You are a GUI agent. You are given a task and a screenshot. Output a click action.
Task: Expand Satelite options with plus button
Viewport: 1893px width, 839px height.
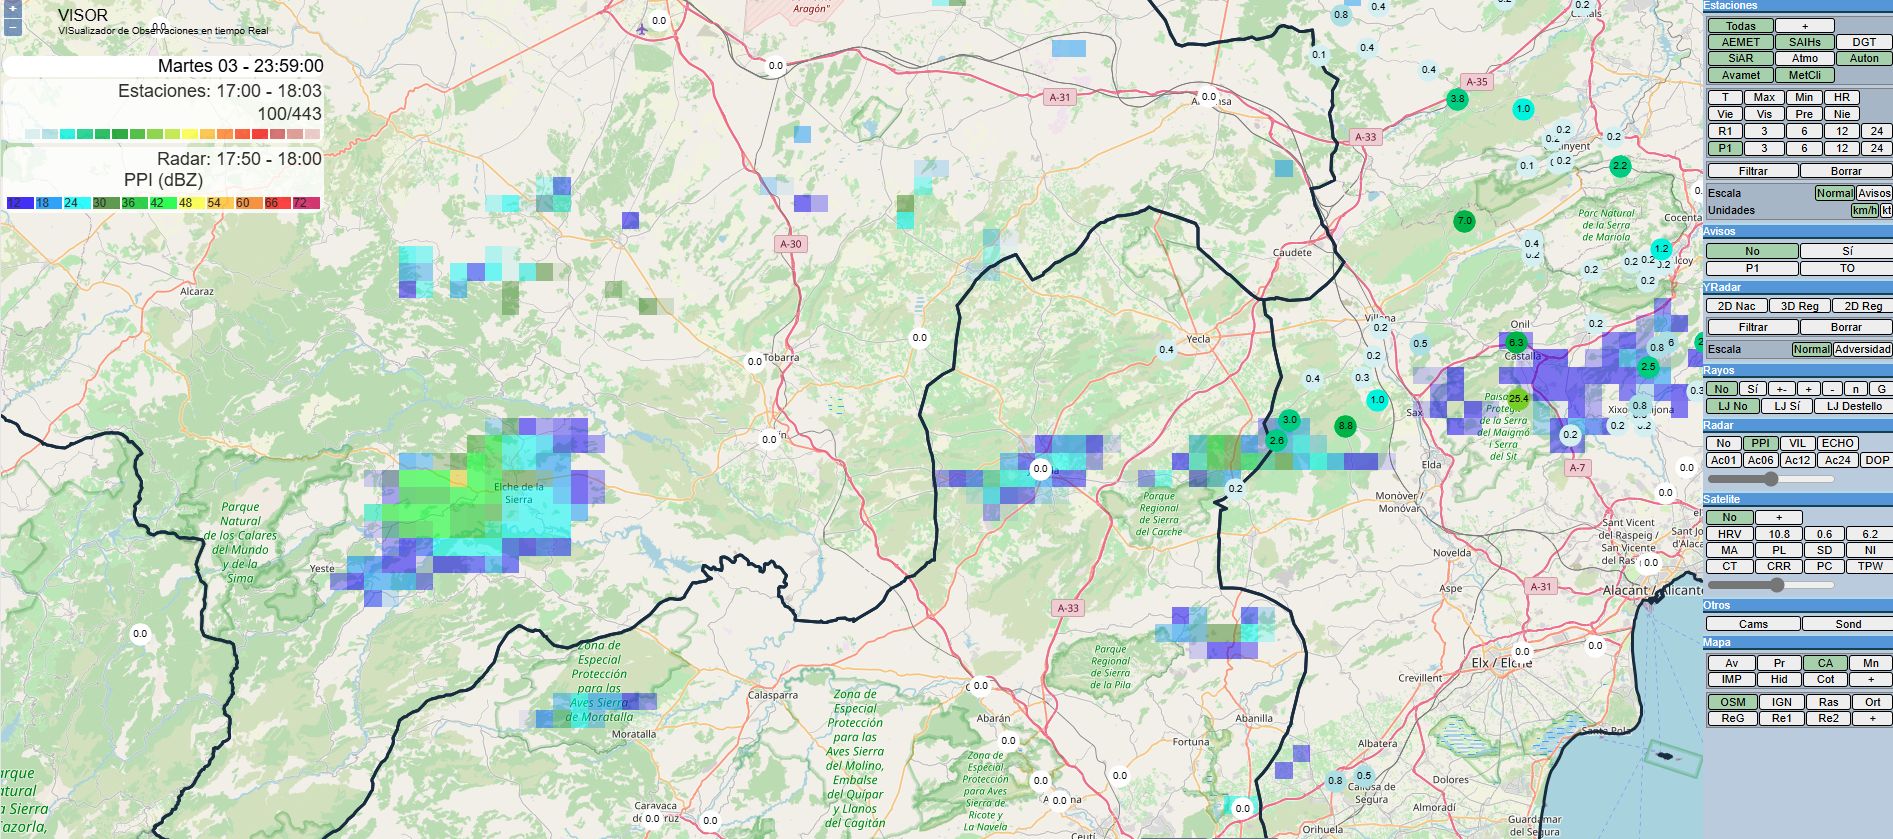click(1778, 517)
